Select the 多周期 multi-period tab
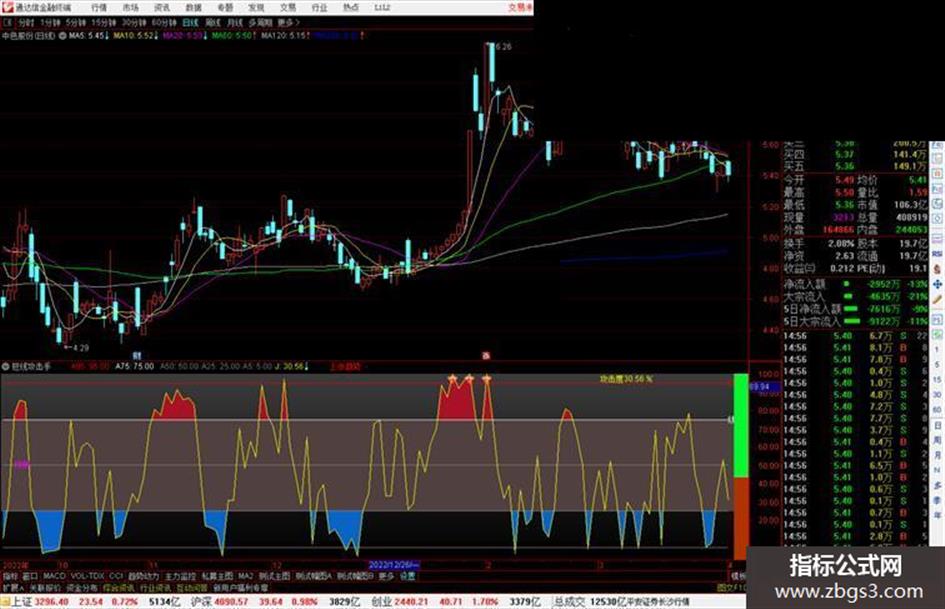This screenshot has width=945, height=609. [x=260, y=23]
